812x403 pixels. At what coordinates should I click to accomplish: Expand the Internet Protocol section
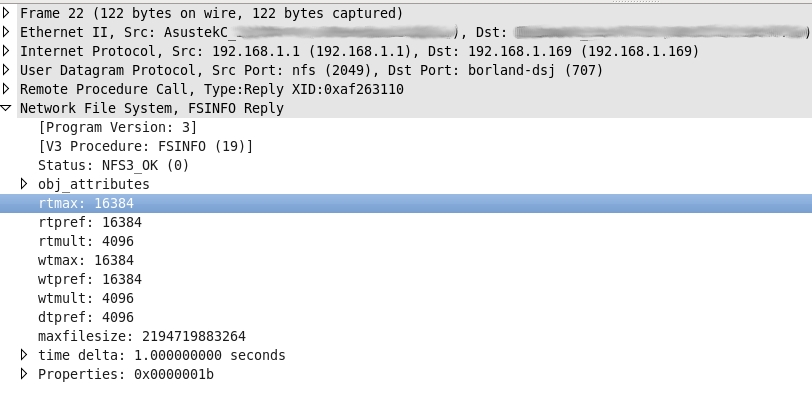tap(6, 51)
